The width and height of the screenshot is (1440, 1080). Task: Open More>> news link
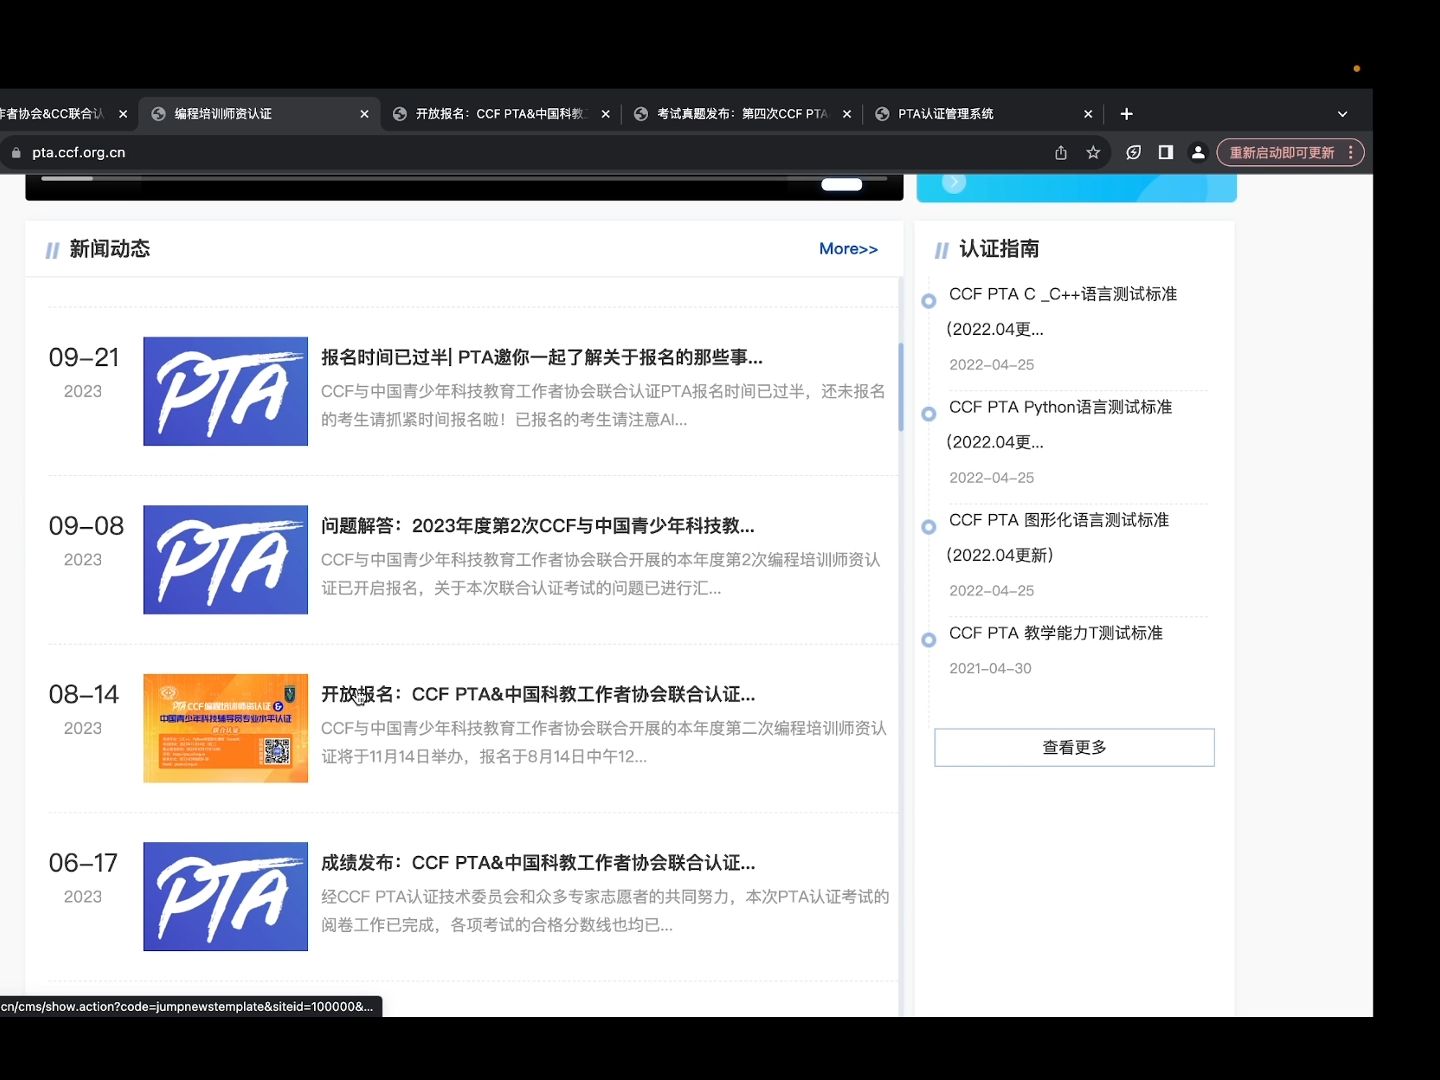pyautogui.click(x=848, y=249)
